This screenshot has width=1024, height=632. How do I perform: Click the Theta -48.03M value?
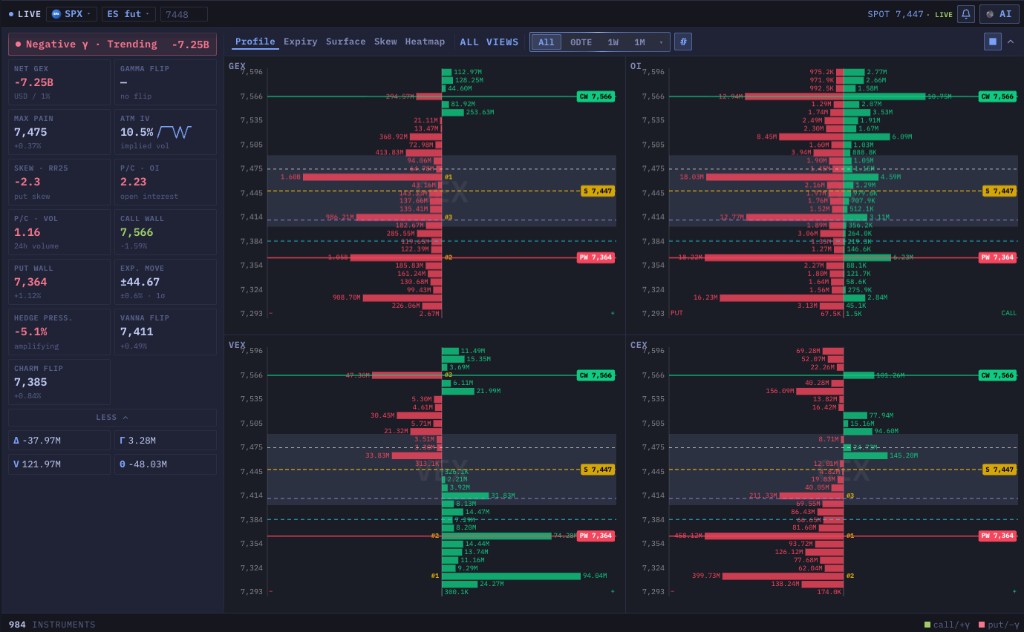pyautogui.click(x=165, y=464)
